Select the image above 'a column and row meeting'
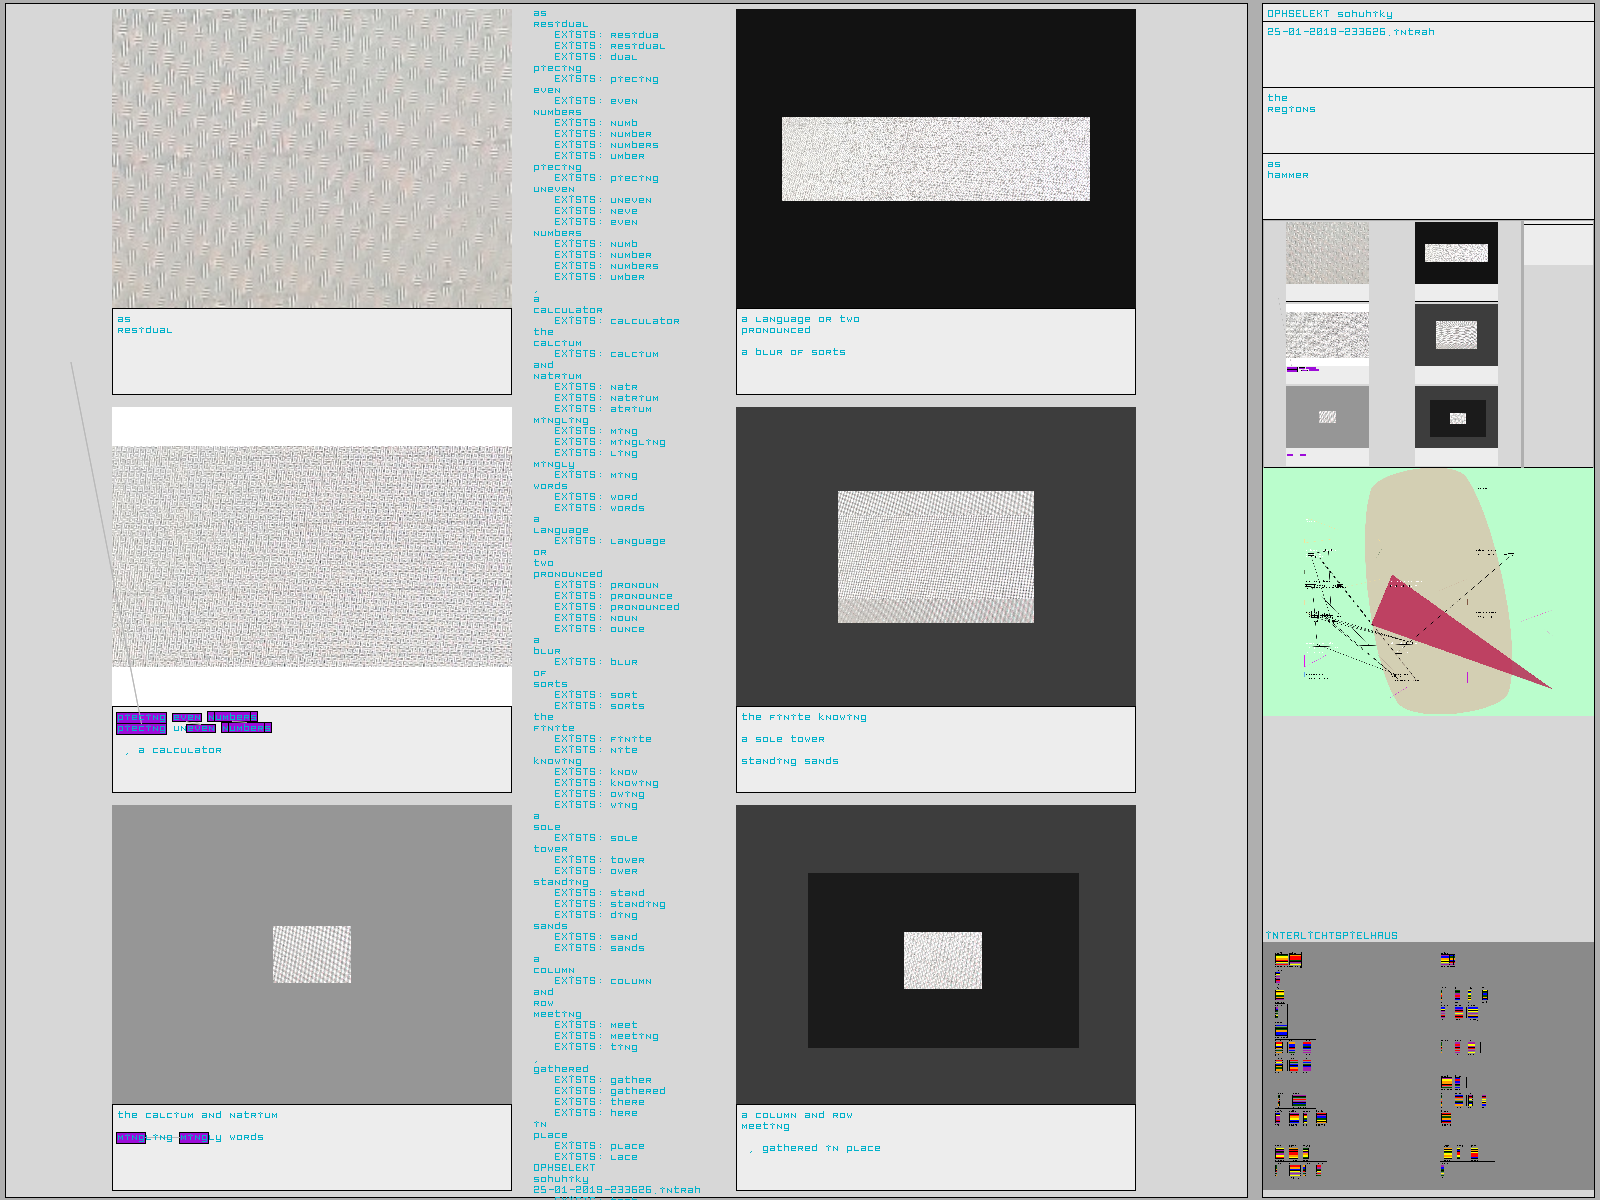 [x=935, y=954]
